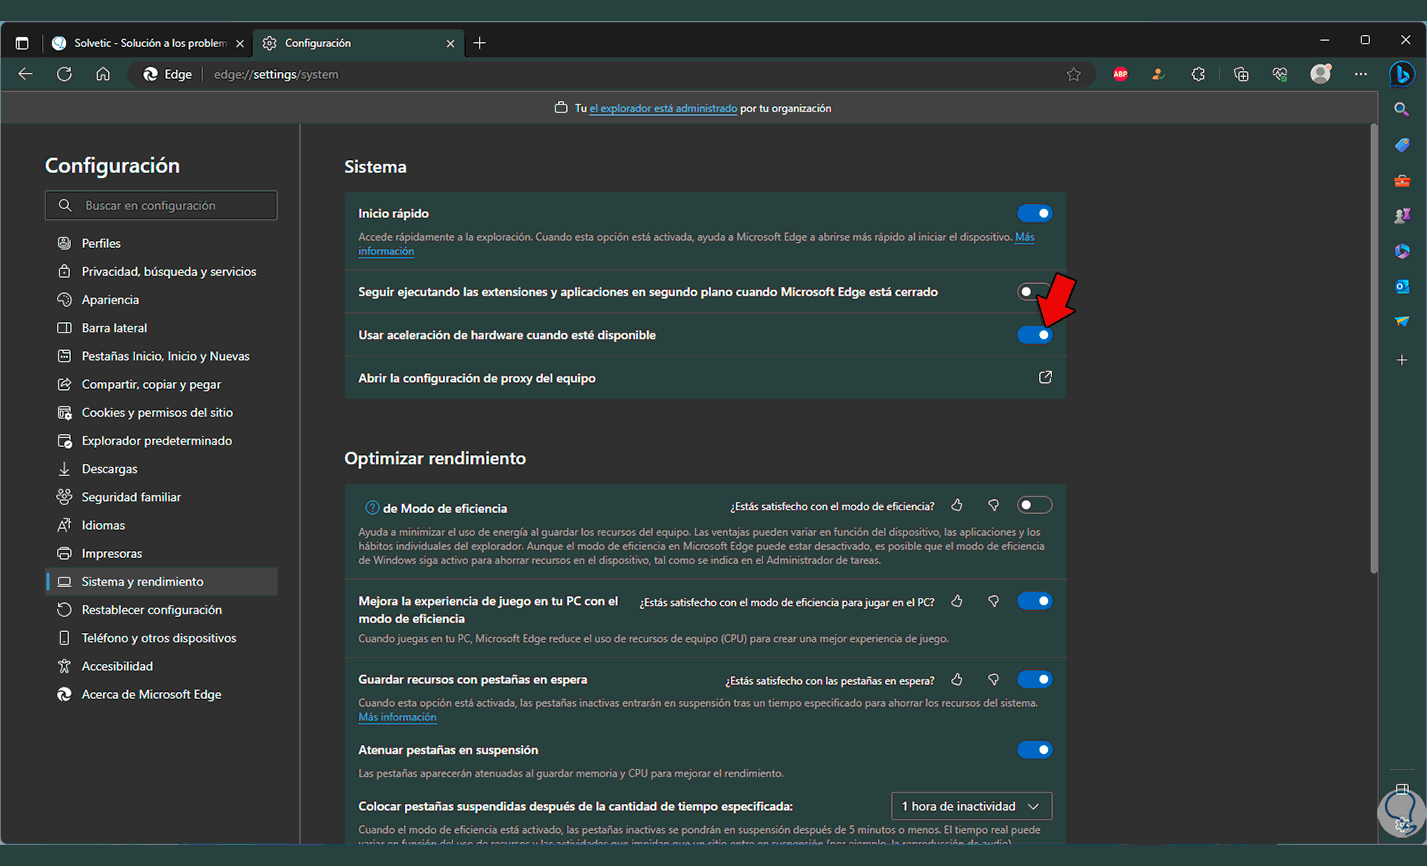Refresh the current page
The width and height of the screenshot is (1427, 866).
pyautogui.click(x=64, y=74)
